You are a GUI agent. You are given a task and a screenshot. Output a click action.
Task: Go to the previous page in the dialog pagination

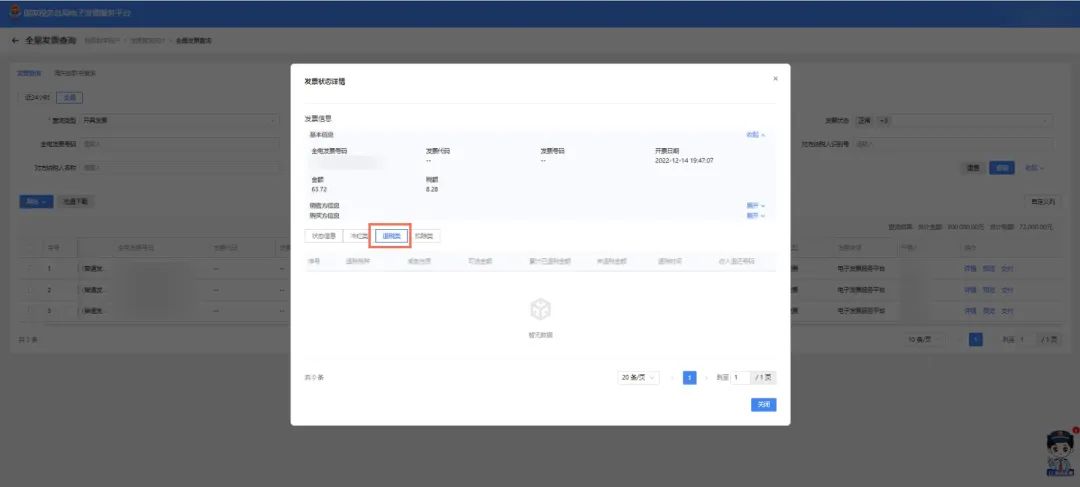click(672, 378)
